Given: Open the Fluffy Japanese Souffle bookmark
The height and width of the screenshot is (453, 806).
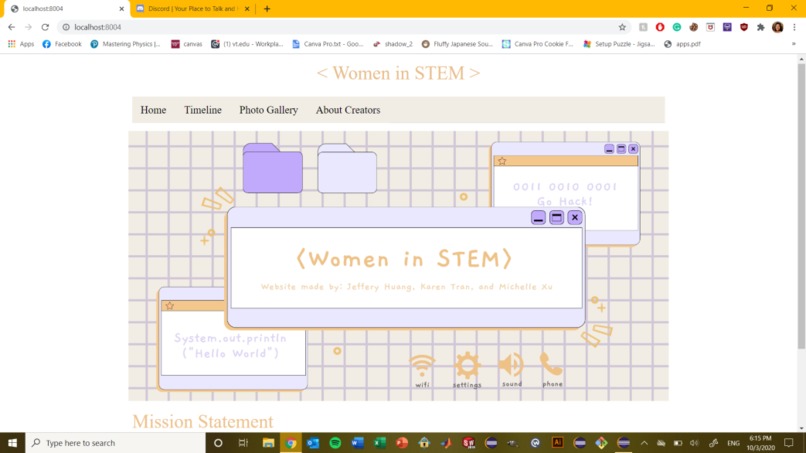Looking at the screenshot, I should click(x=457, y=44).
